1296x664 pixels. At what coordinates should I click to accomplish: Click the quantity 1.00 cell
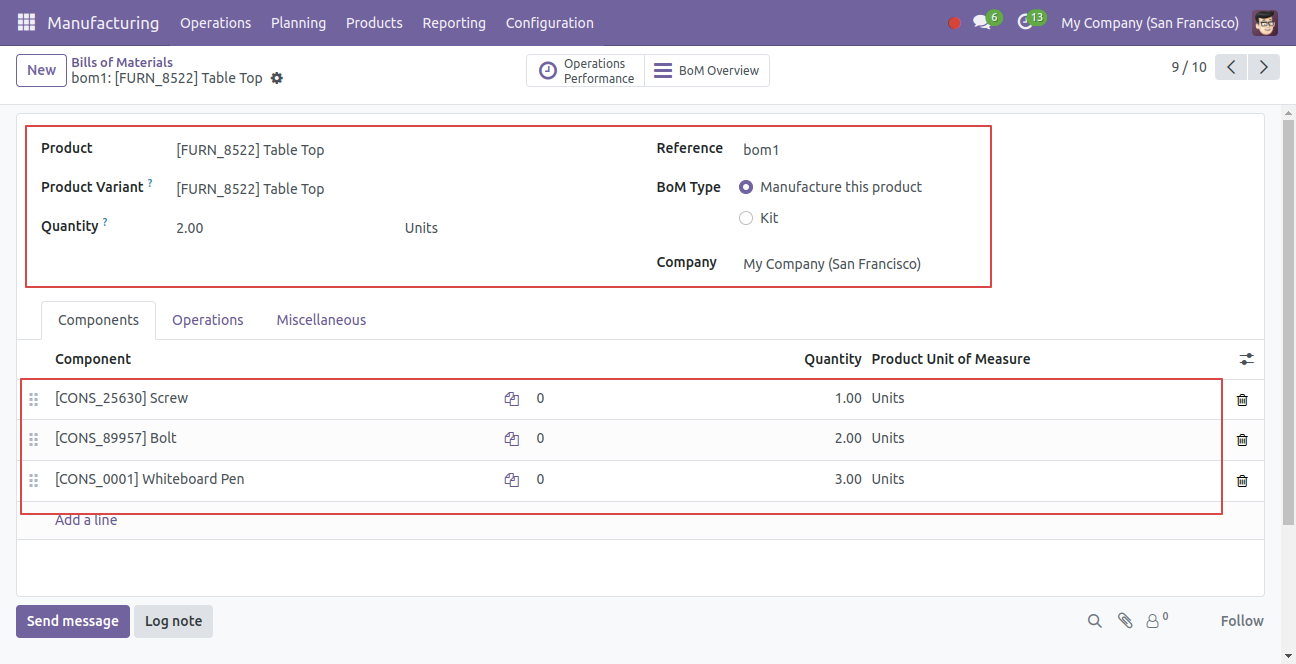[x=848, y=398]
